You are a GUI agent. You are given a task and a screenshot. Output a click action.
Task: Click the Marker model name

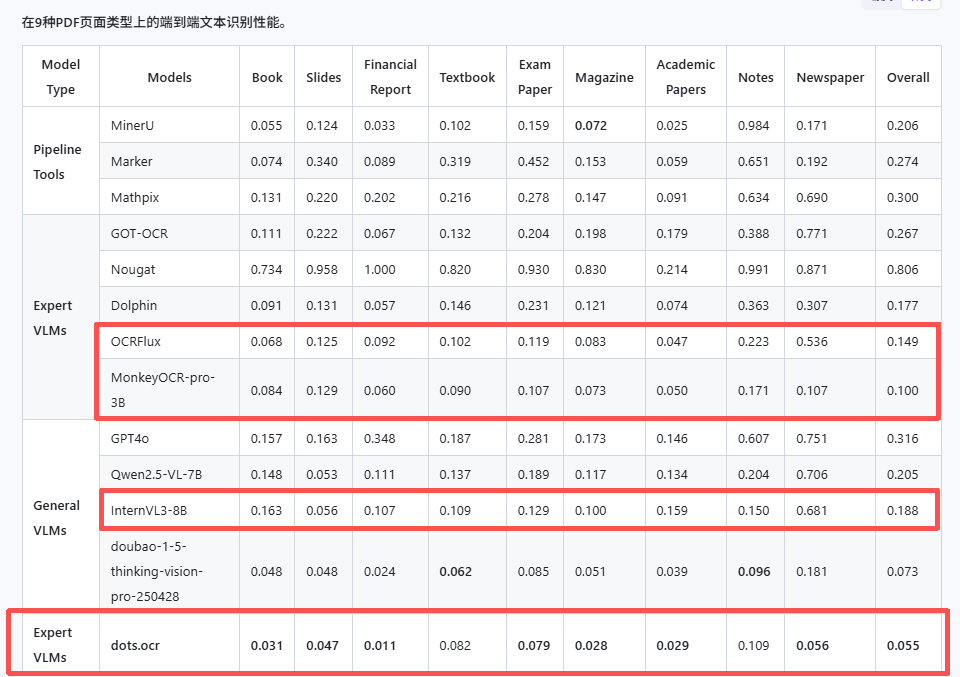point(131,162)
